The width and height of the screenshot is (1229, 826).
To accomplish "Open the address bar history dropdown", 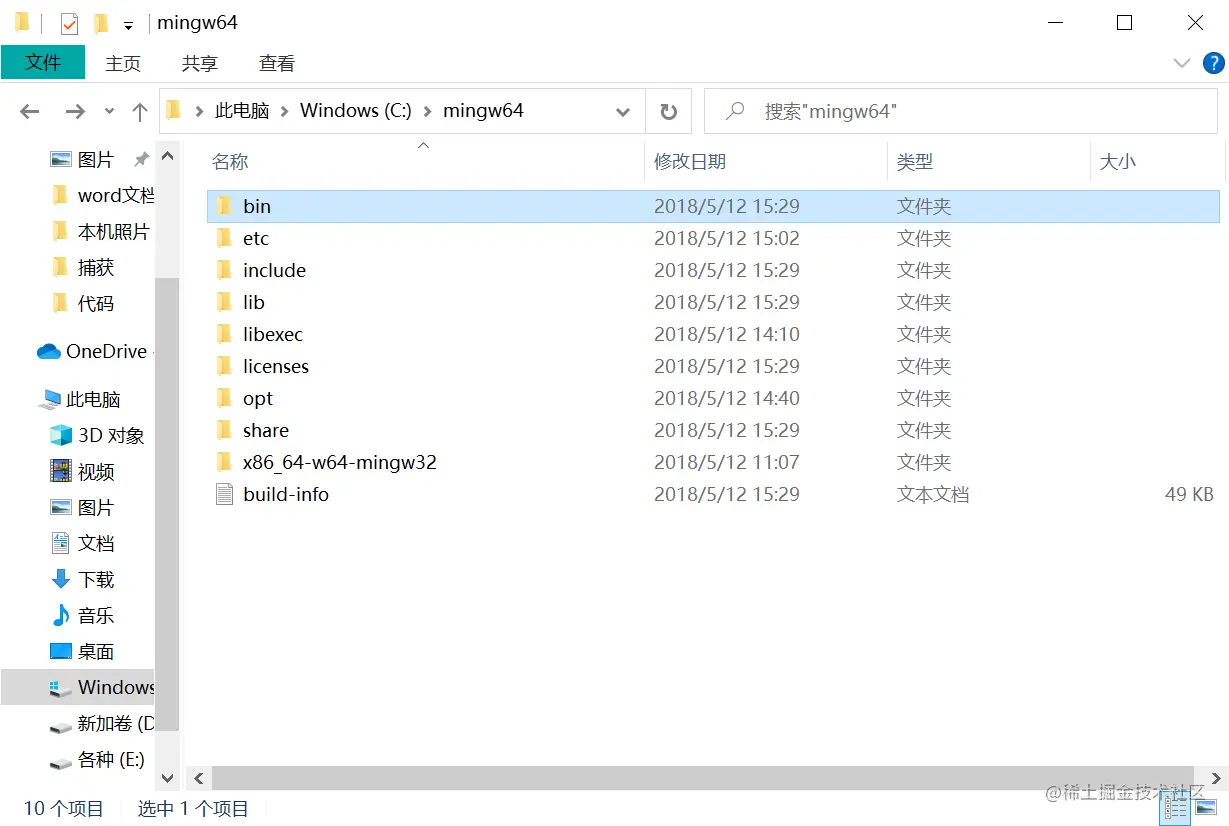I will (x=623, y=111).
